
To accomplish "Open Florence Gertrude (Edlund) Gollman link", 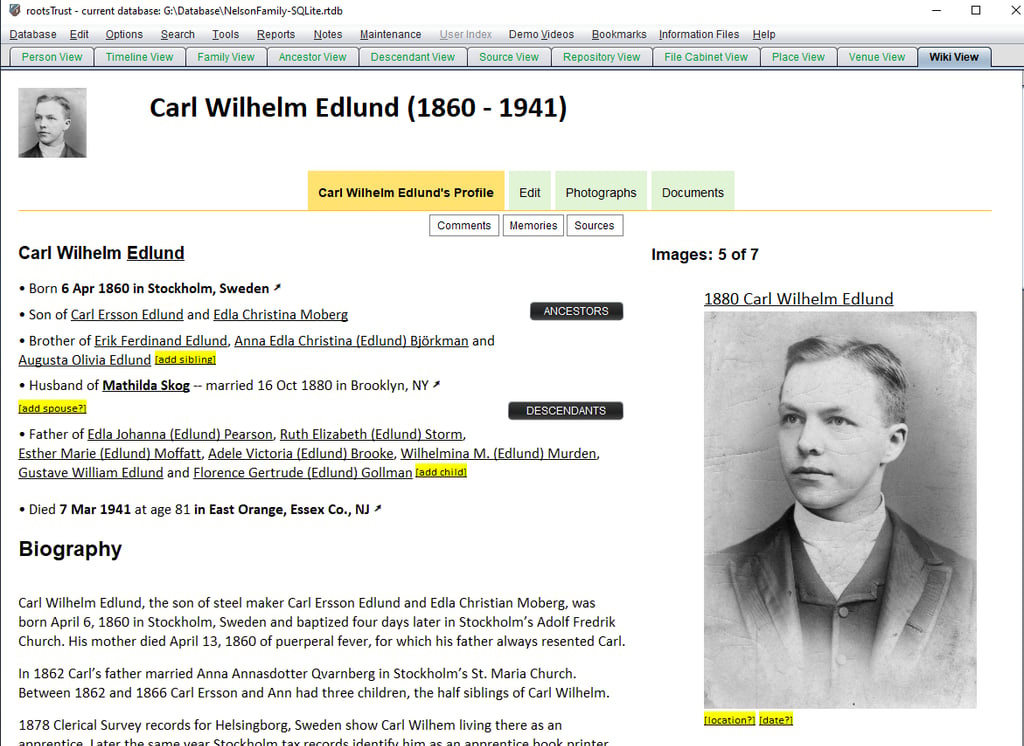I will point(302,472).
